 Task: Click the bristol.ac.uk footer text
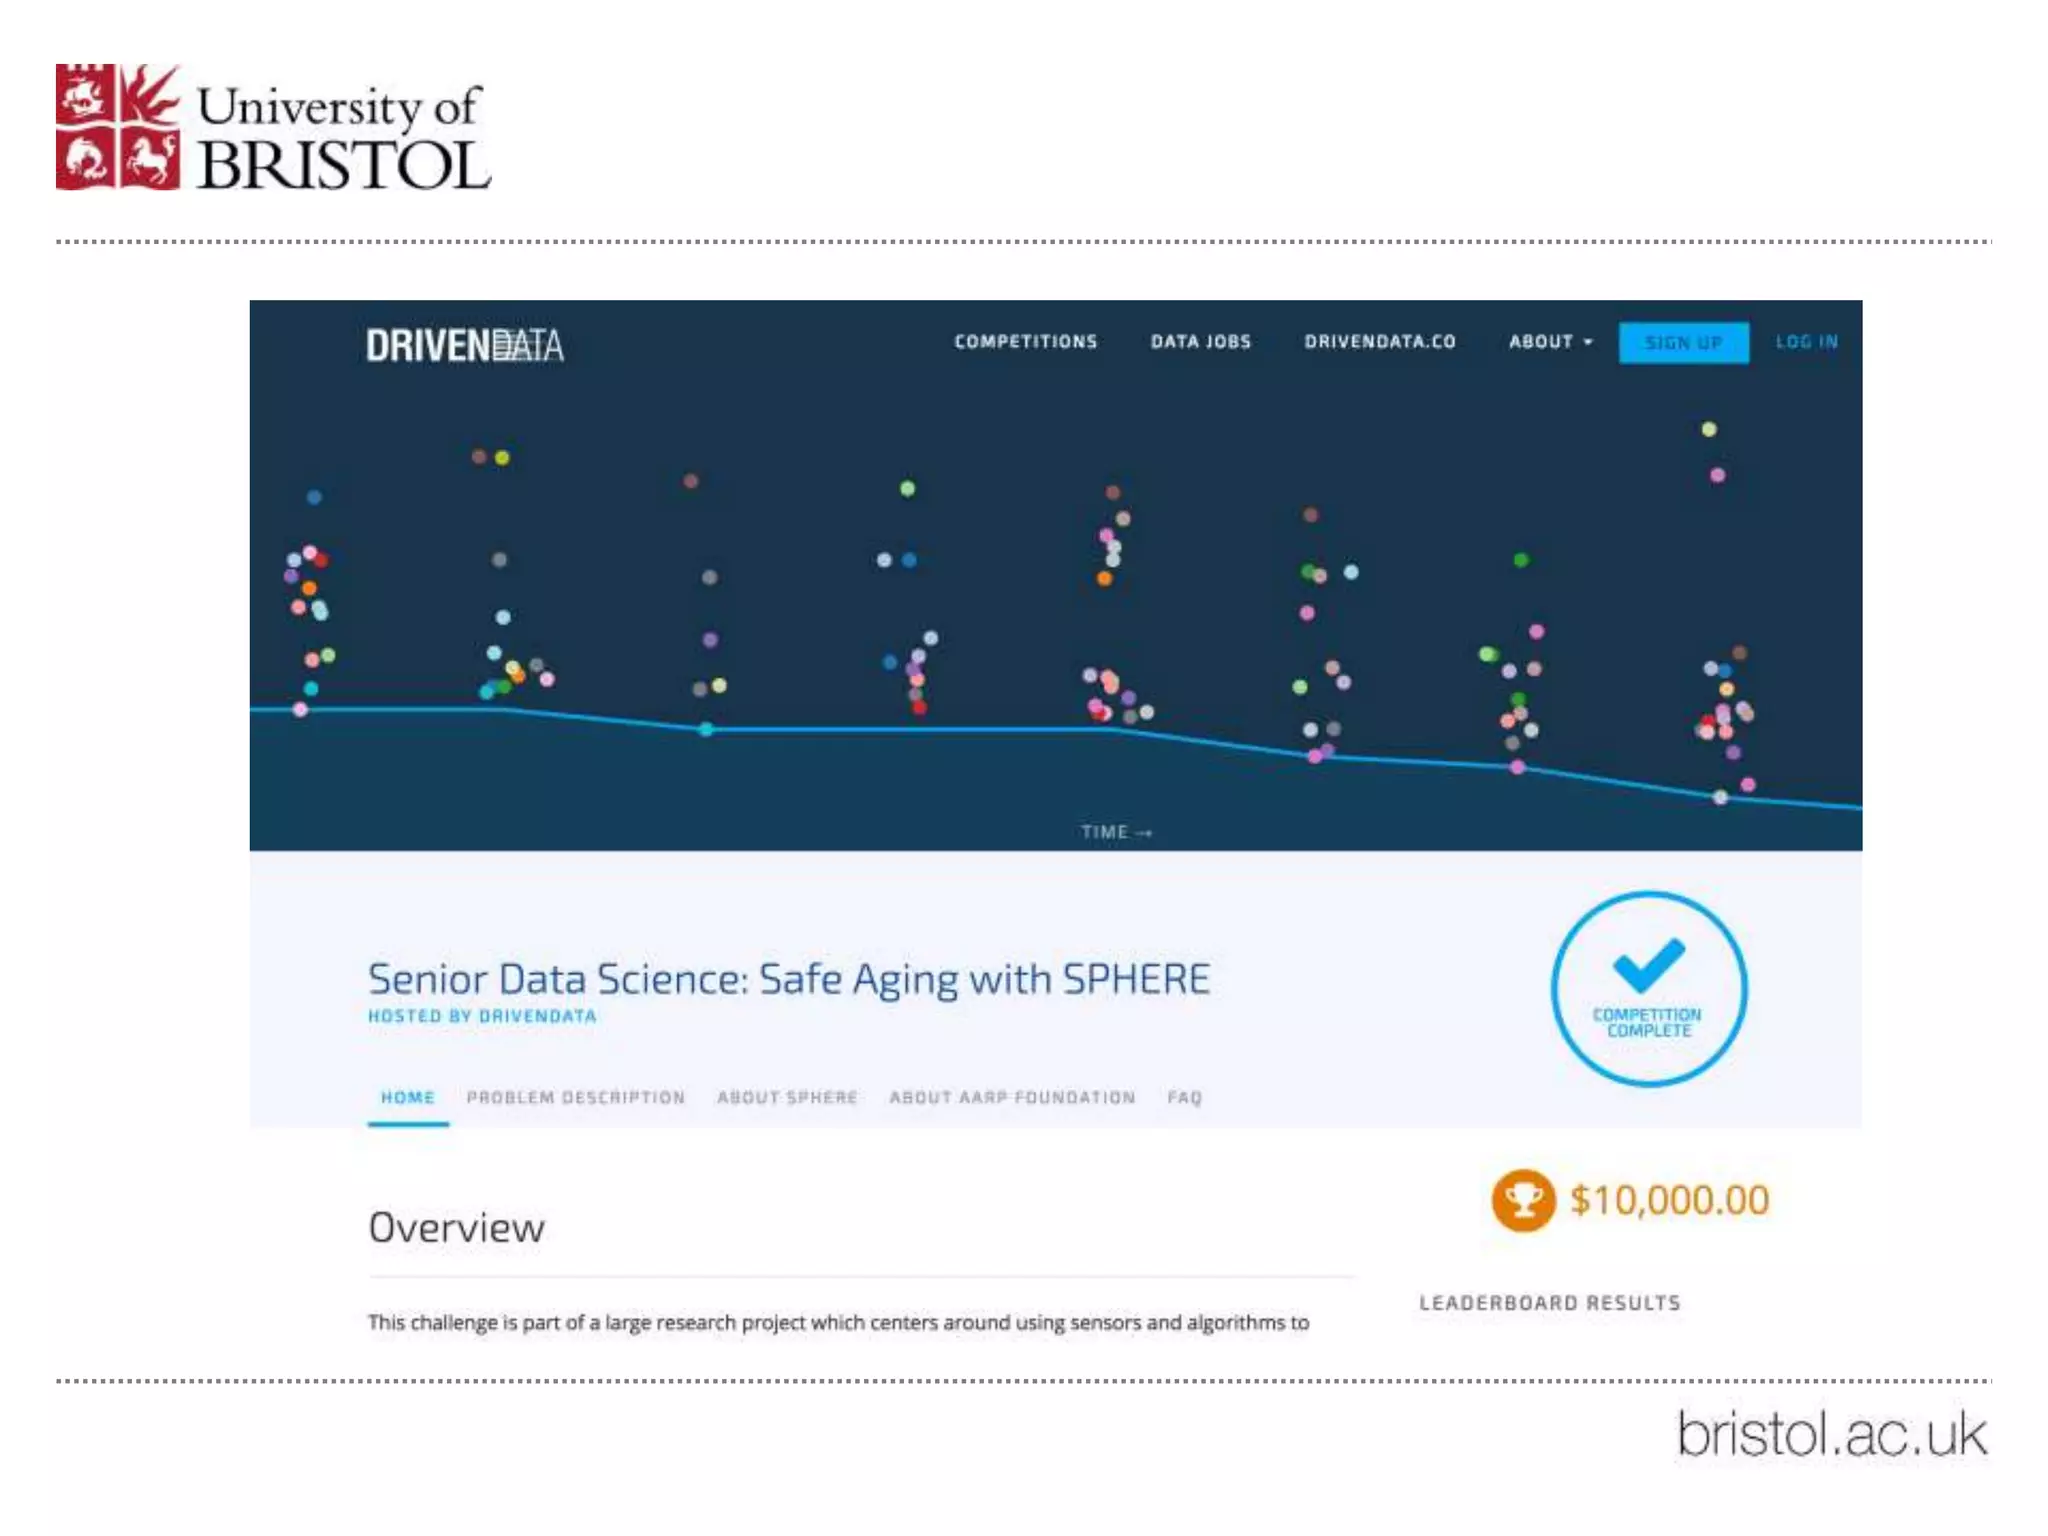pos(1832,1435)
